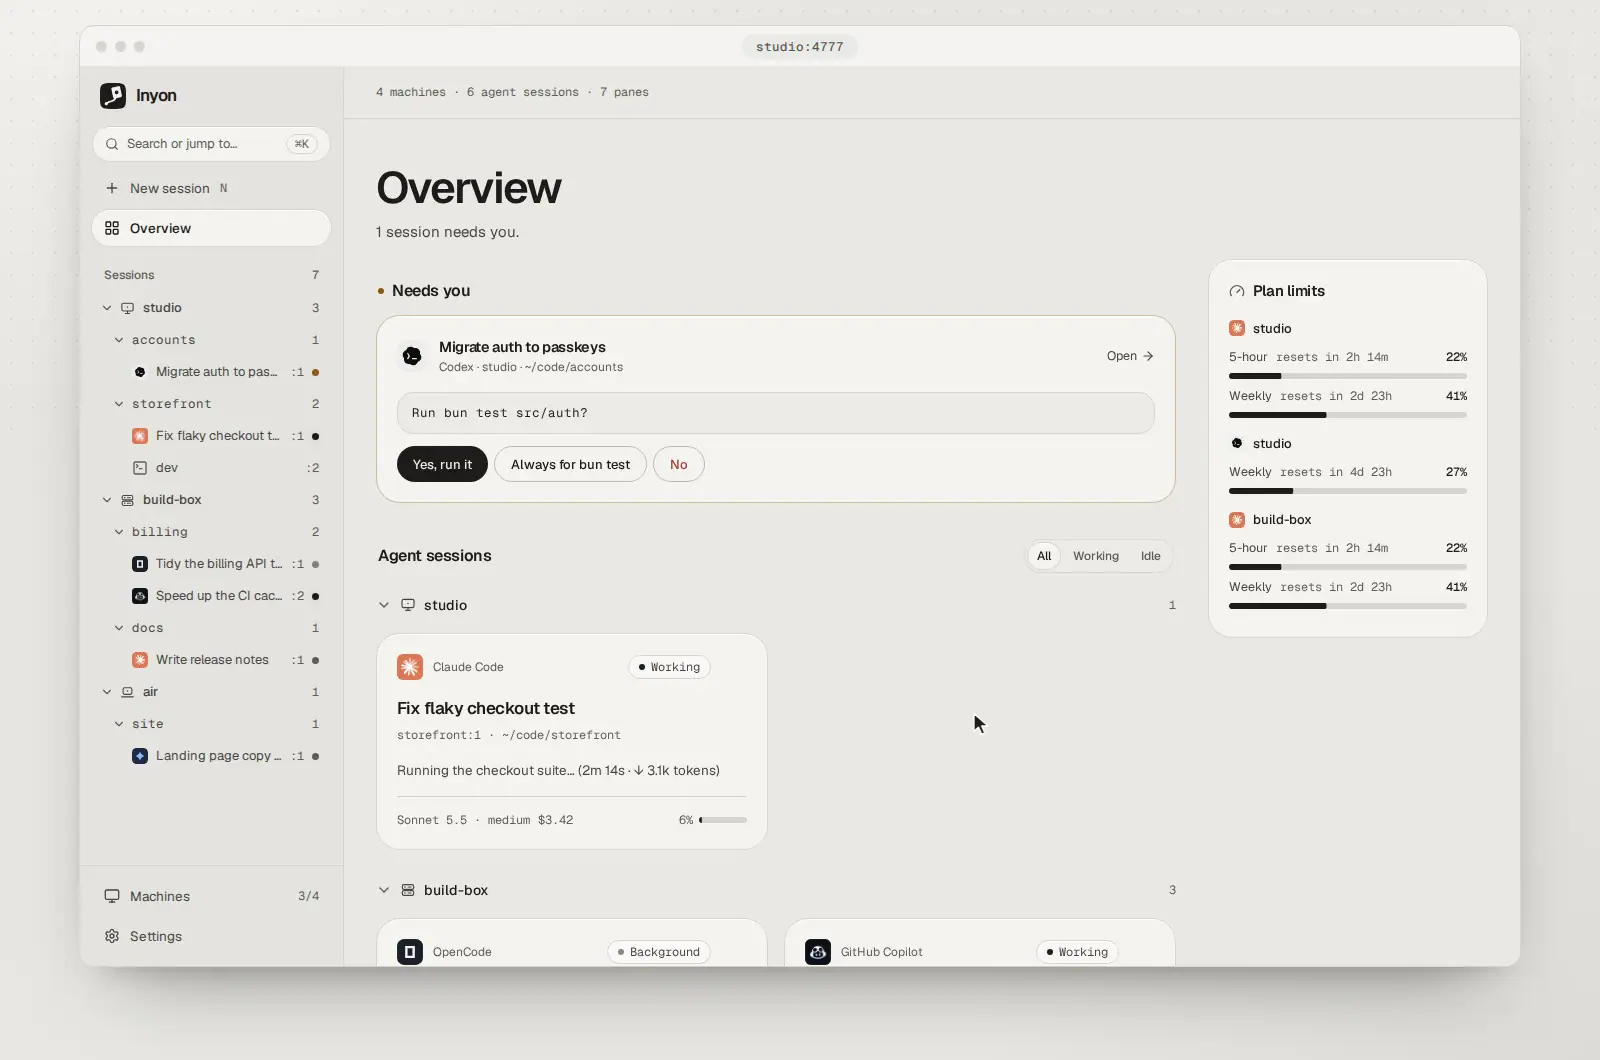Click the 4 machines status text
1600x1060 pixels.
tap(411, 92)
